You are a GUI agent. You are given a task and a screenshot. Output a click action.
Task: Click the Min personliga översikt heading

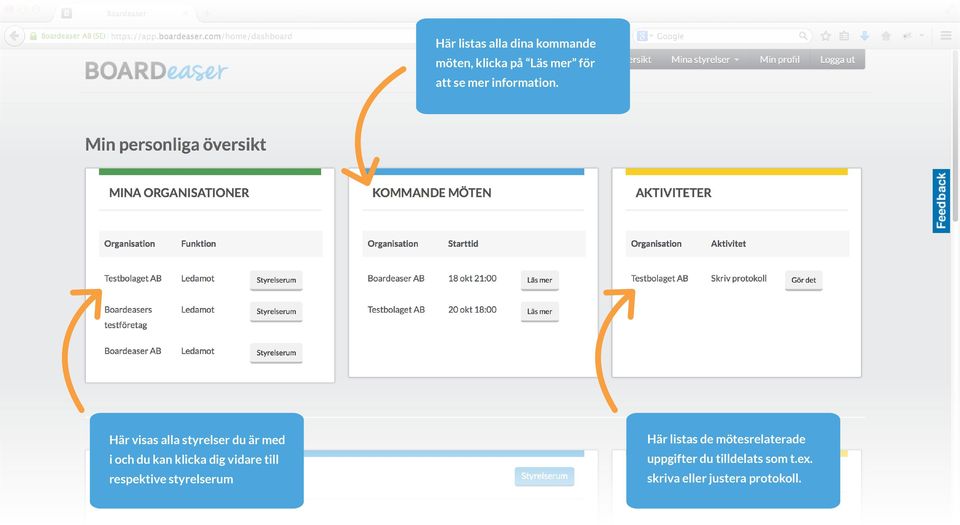tap(175, 144)
